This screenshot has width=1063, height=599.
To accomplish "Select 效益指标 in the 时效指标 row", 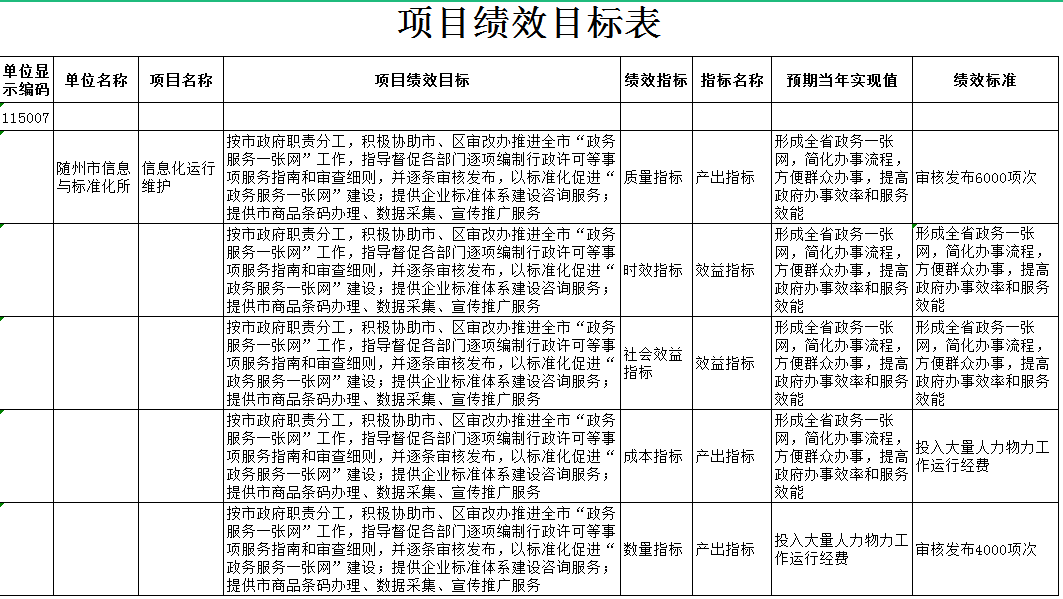I will (x=732, y=270).
